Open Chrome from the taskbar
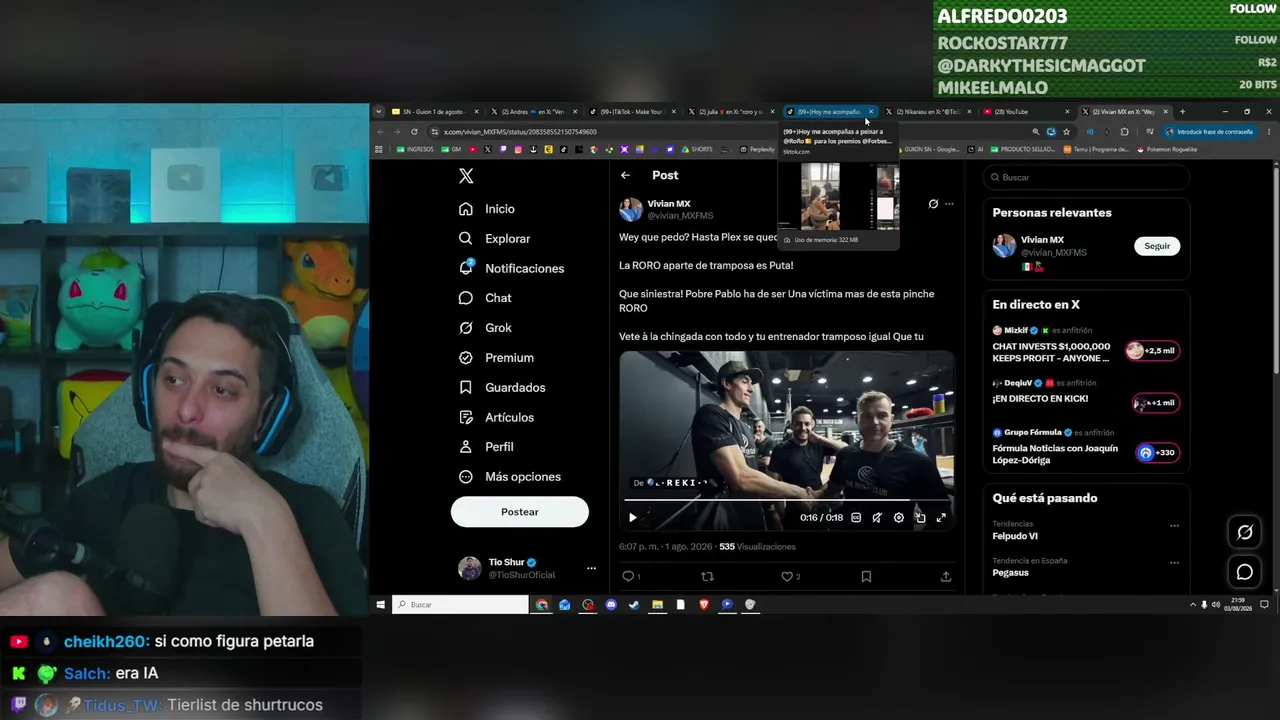Viewport: 1280px width, 720px height. click(542, 605)
